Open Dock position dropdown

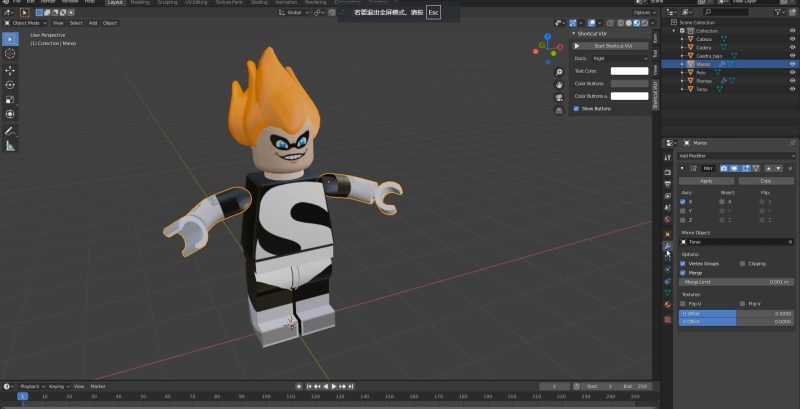pyautogui.click(x=619, y=59)
